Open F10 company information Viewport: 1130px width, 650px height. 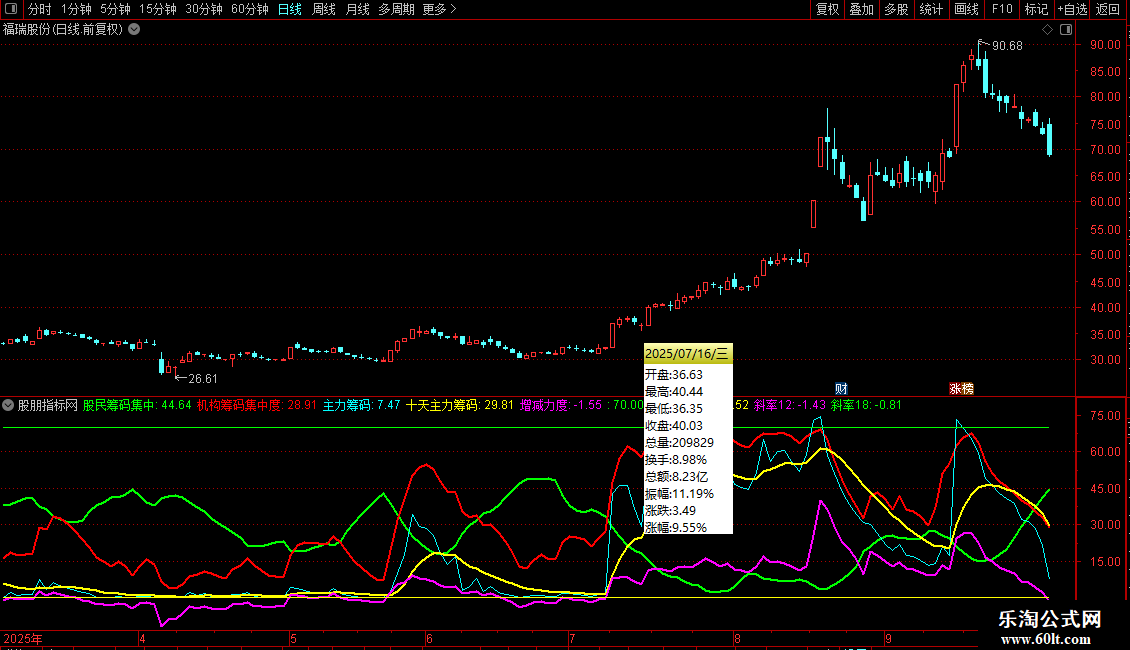coord(1002,9)
